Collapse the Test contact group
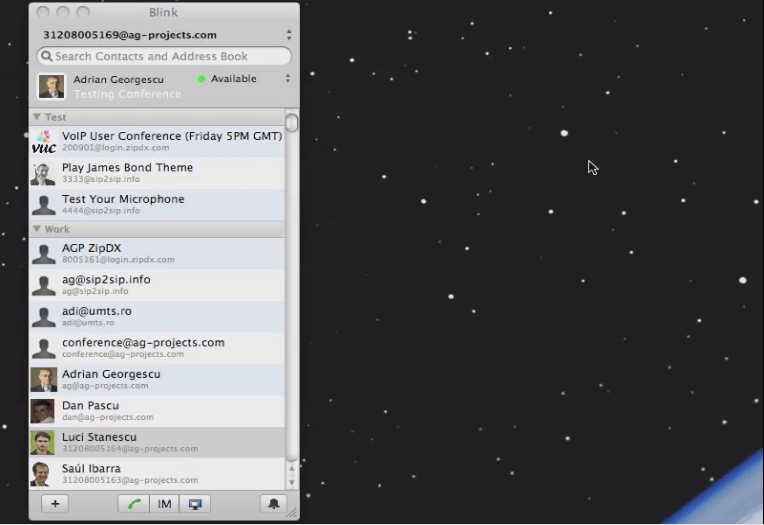The width and height of the screenshot is (764, 525). pos(37,117)
